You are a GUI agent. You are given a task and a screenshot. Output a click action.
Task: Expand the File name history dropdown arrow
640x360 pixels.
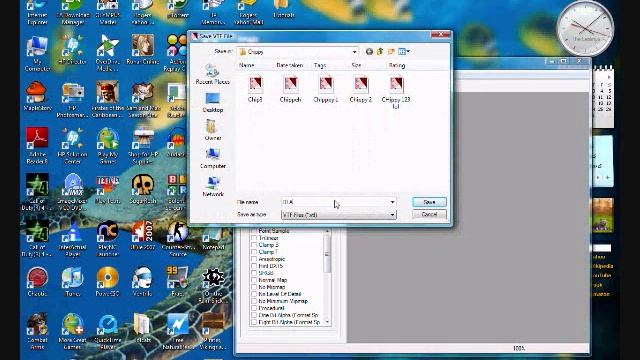click(x=392, y=202)
